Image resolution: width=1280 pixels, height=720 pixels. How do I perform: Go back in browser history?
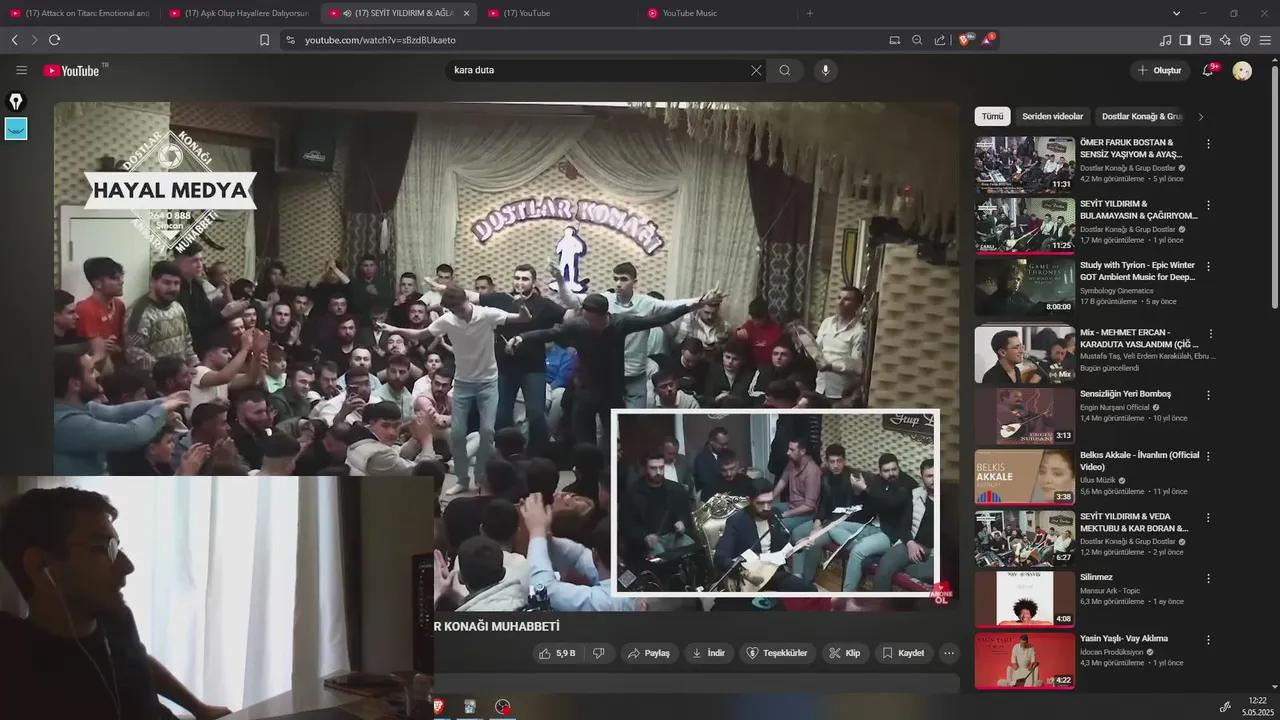[x=14, y=40]
